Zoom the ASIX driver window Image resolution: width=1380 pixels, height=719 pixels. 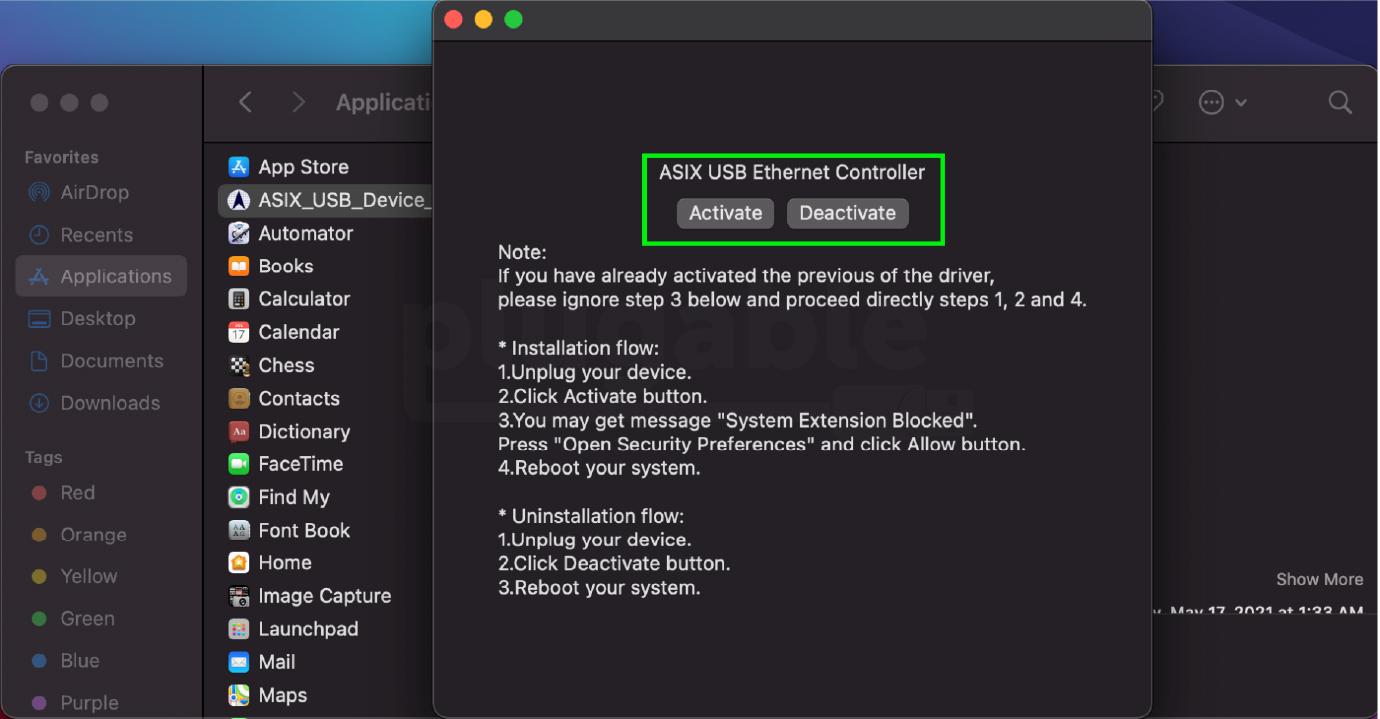click(x=514, y=19)
